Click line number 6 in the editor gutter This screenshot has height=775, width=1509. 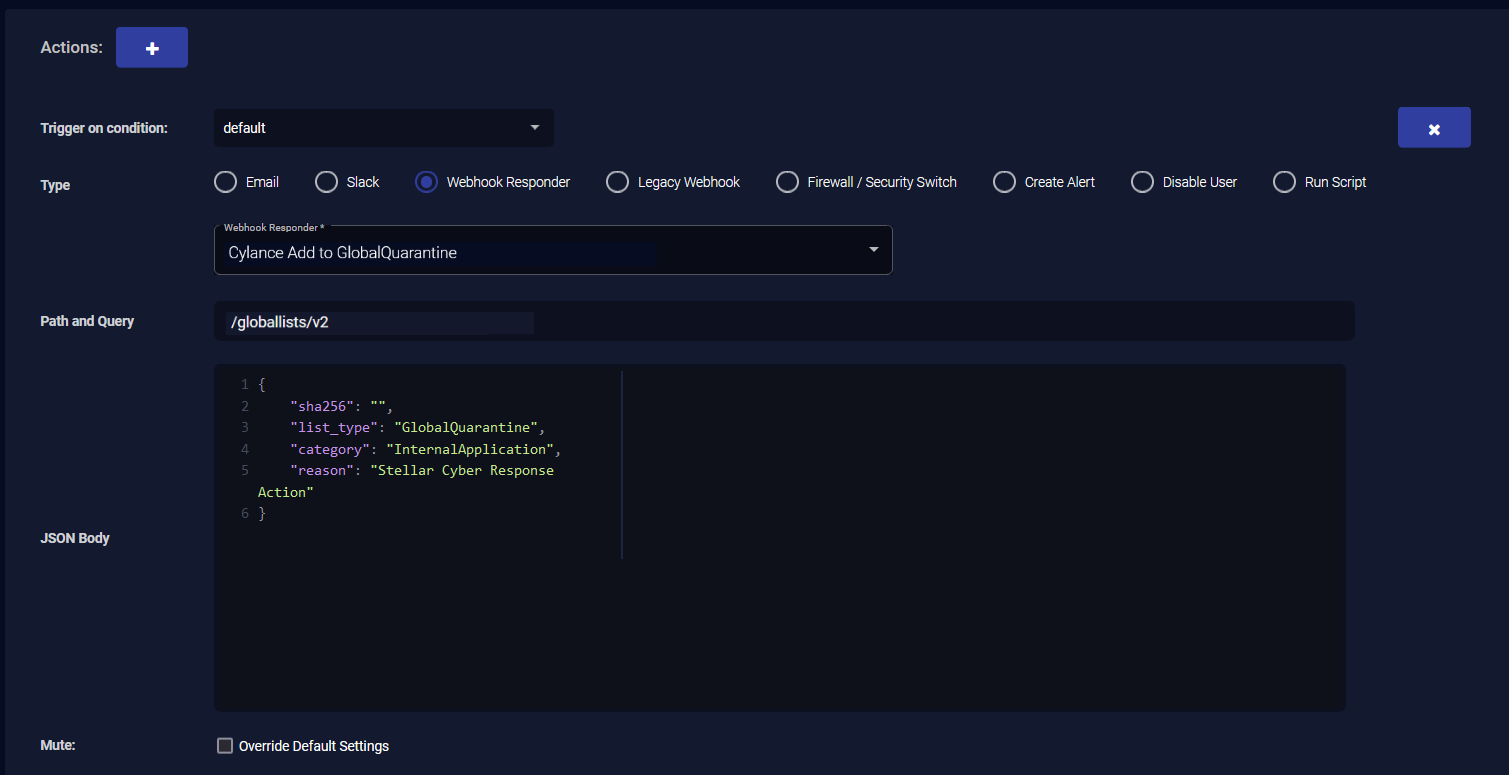[x=244, y=514]
